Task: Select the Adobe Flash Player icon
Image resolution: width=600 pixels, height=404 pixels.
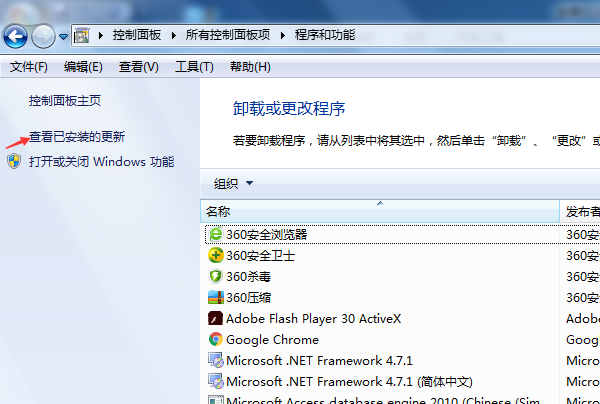Action: (215, 318)
